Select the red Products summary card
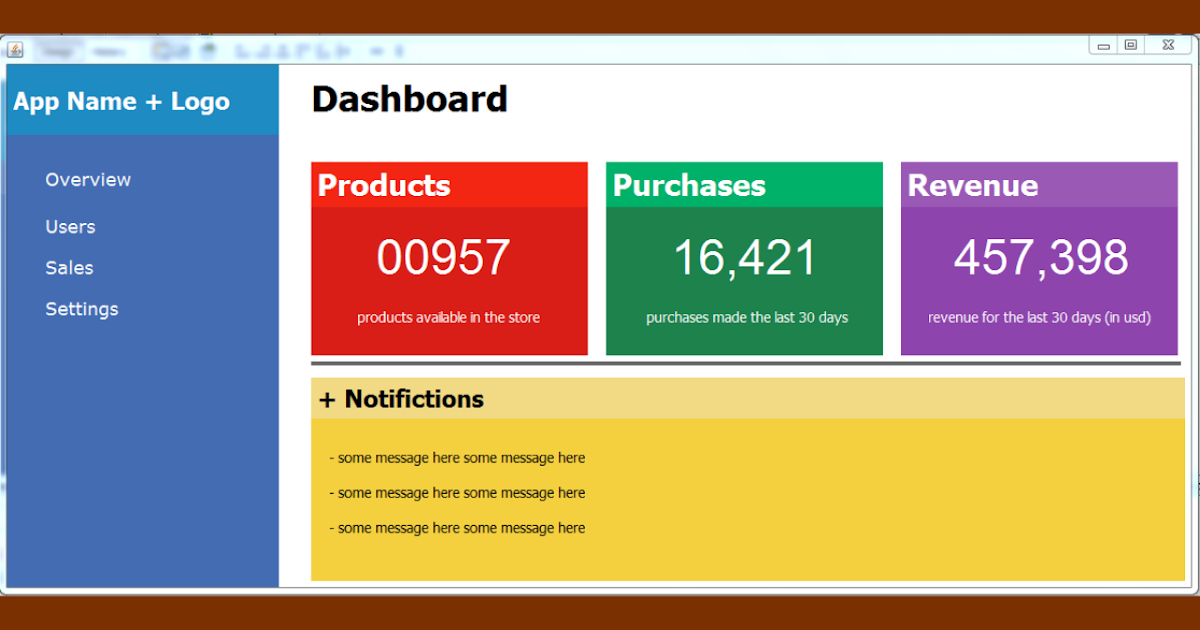Screen dimensions: 1200x630 pos(449,258)
